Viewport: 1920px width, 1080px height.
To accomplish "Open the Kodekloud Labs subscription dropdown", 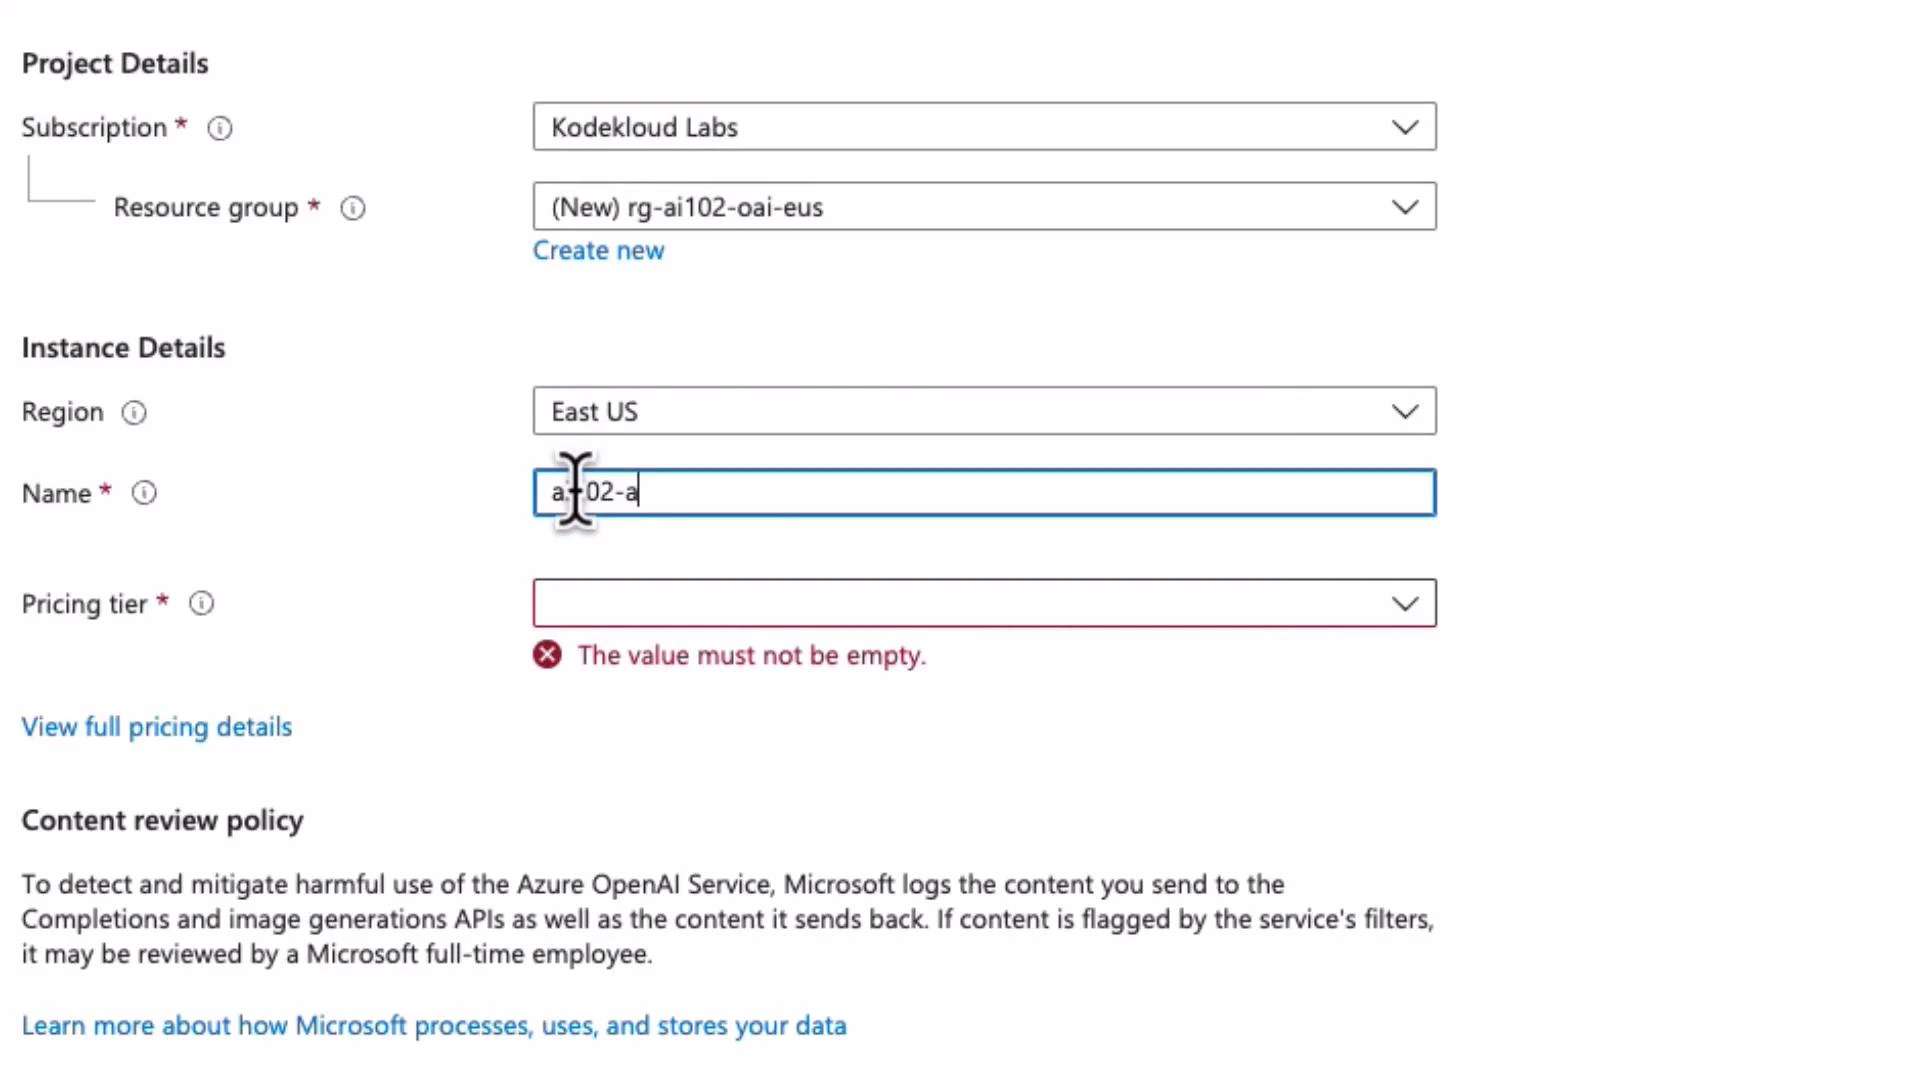I will coord(984,127).
